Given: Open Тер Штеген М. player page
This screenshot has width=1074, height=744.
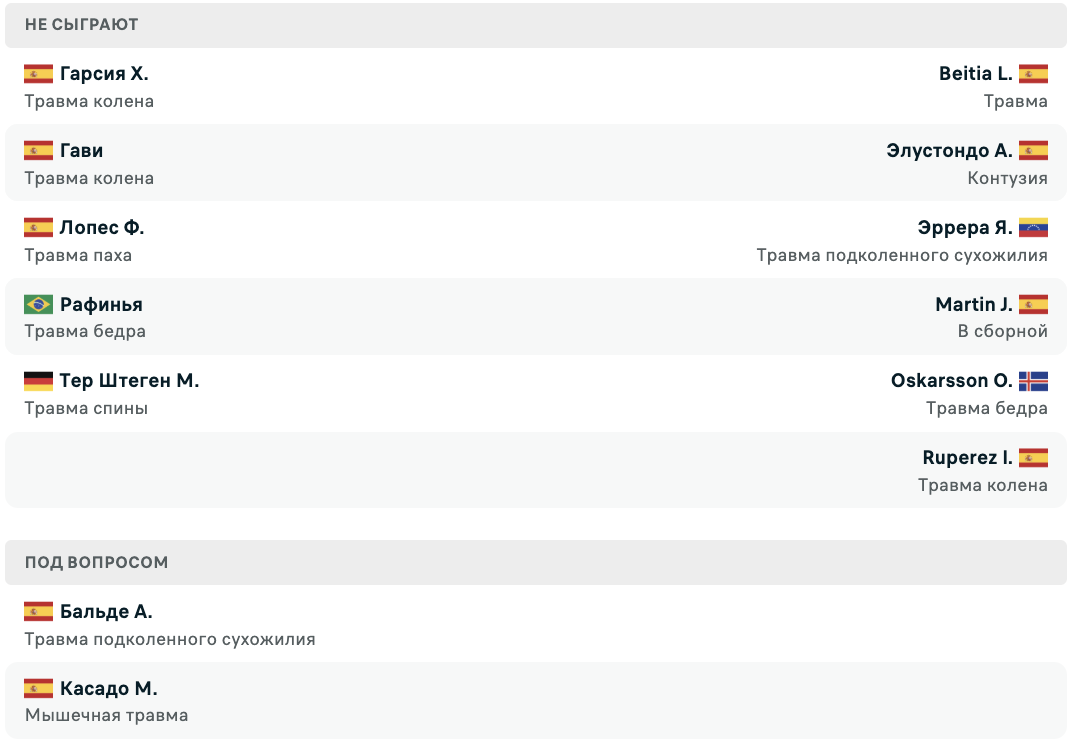Looking at the screenshot, I should click(129, 381).
